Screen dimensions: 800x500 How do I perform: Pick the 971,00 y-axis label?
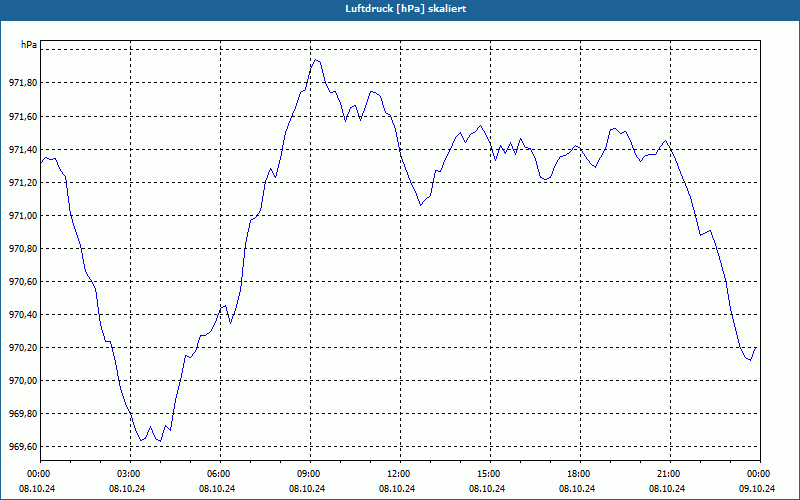24,216
